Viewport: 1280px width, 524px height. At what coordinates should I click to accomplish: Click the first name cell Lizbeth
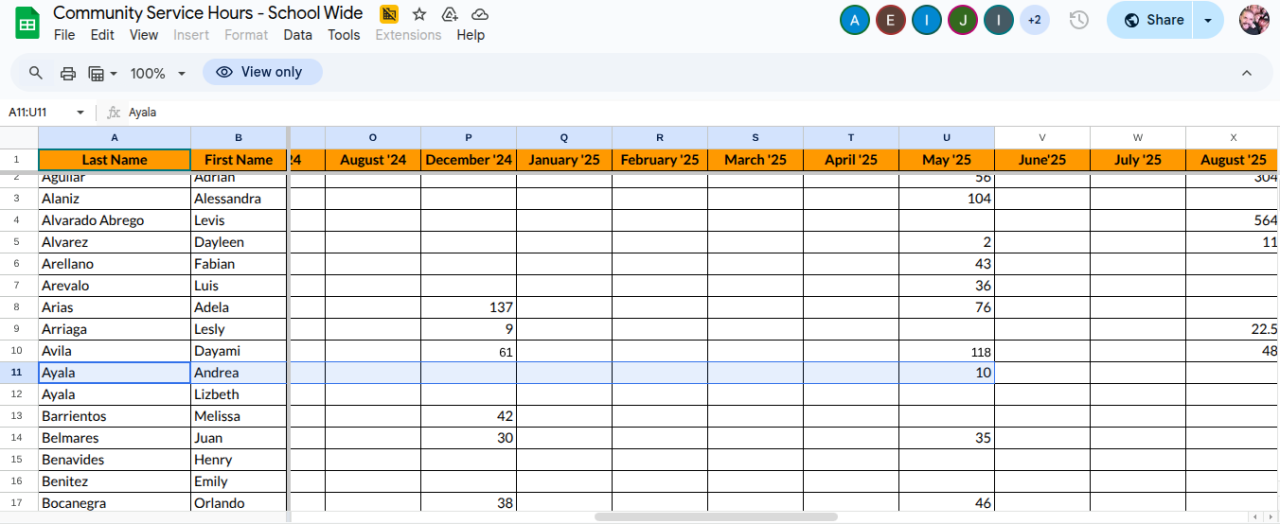pyautogui.click(x=238, y=394)
